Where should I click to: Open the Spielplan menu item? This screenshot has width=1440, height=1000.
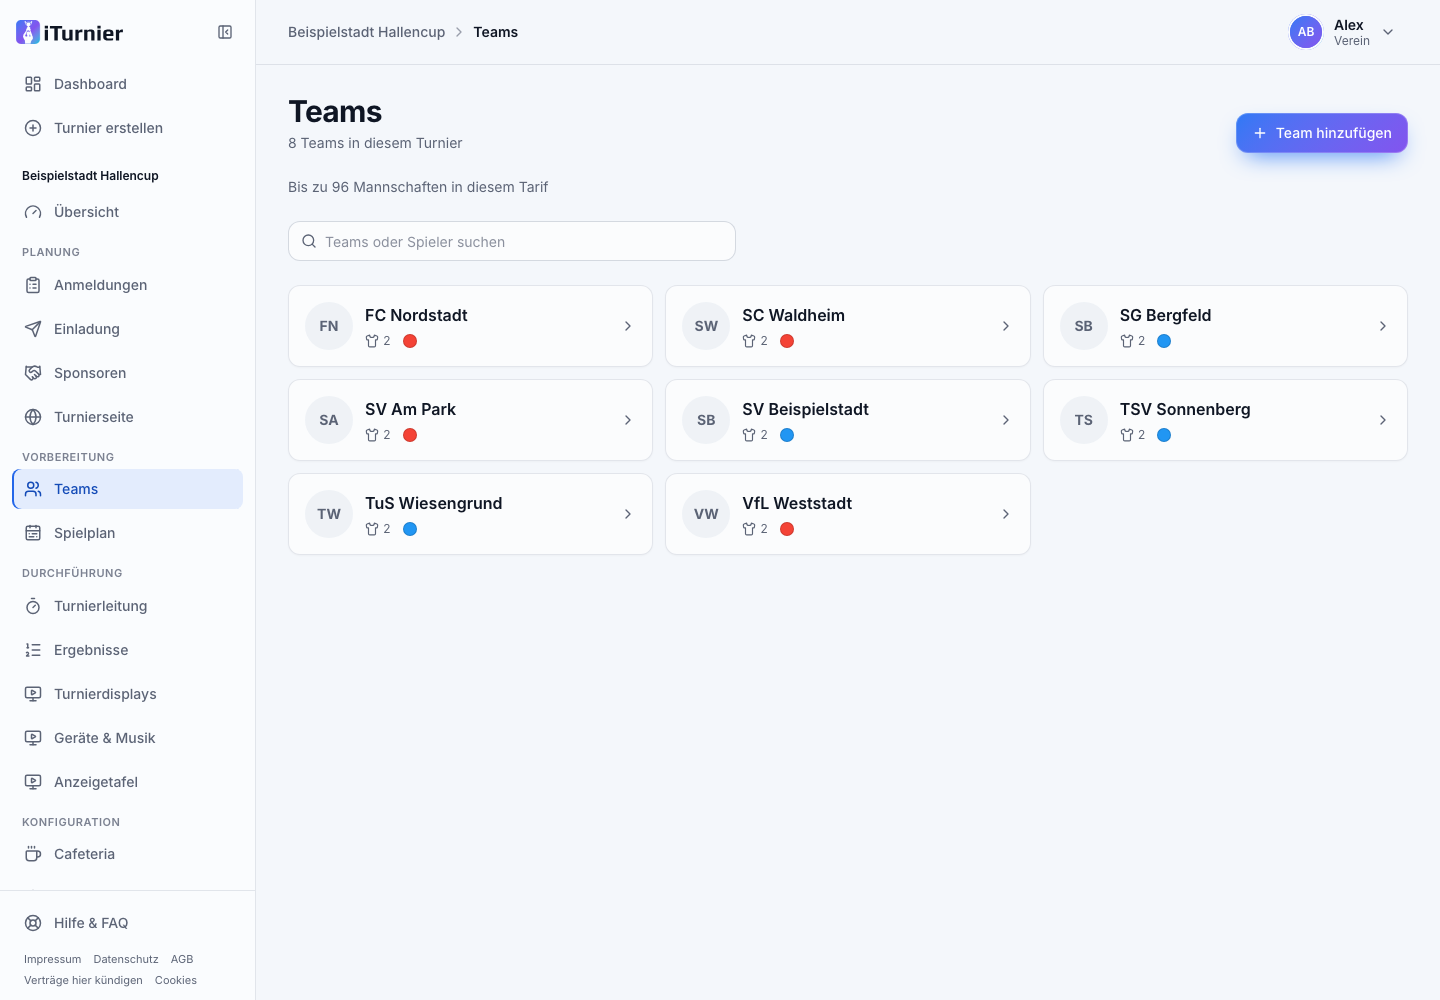(x=128, y=533)
